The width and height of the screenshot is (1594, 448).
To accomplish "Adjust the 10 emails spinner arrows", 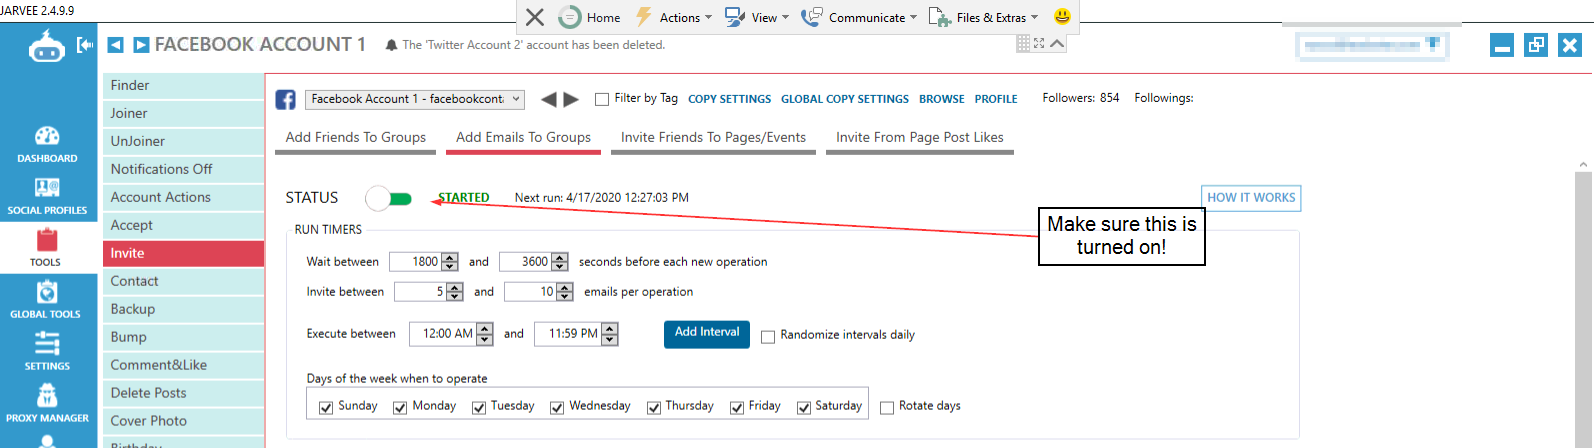I will (565, 292).
